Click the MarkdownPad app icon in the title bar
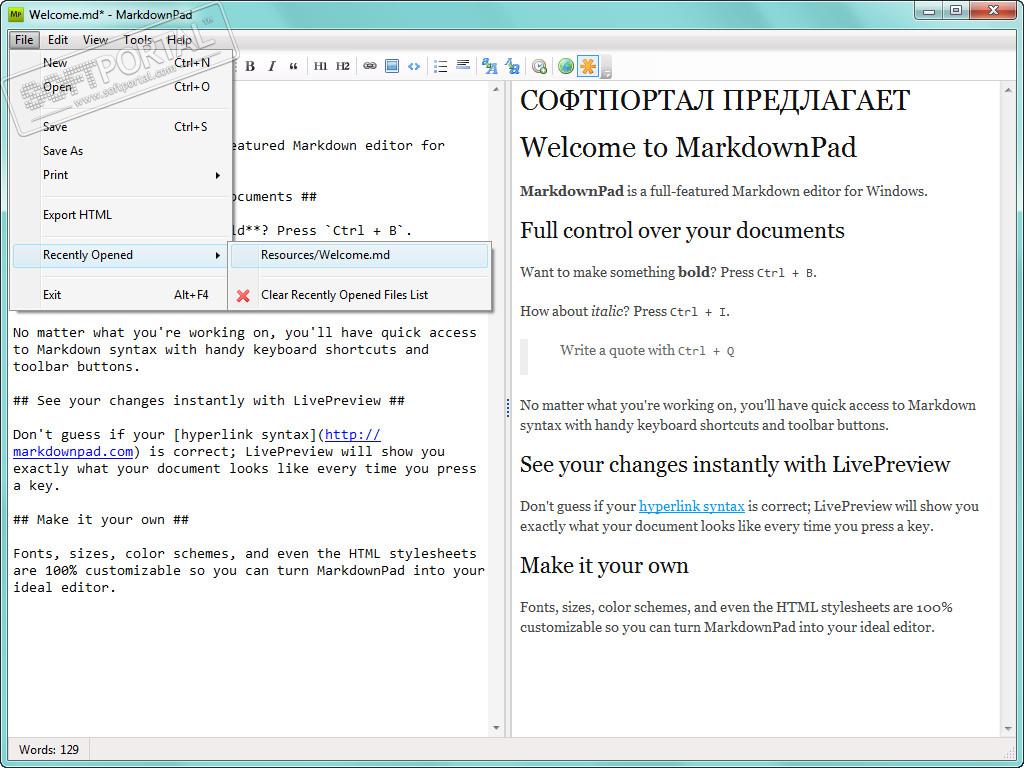This screenshot has height=768, width=1024. point(16,14)
